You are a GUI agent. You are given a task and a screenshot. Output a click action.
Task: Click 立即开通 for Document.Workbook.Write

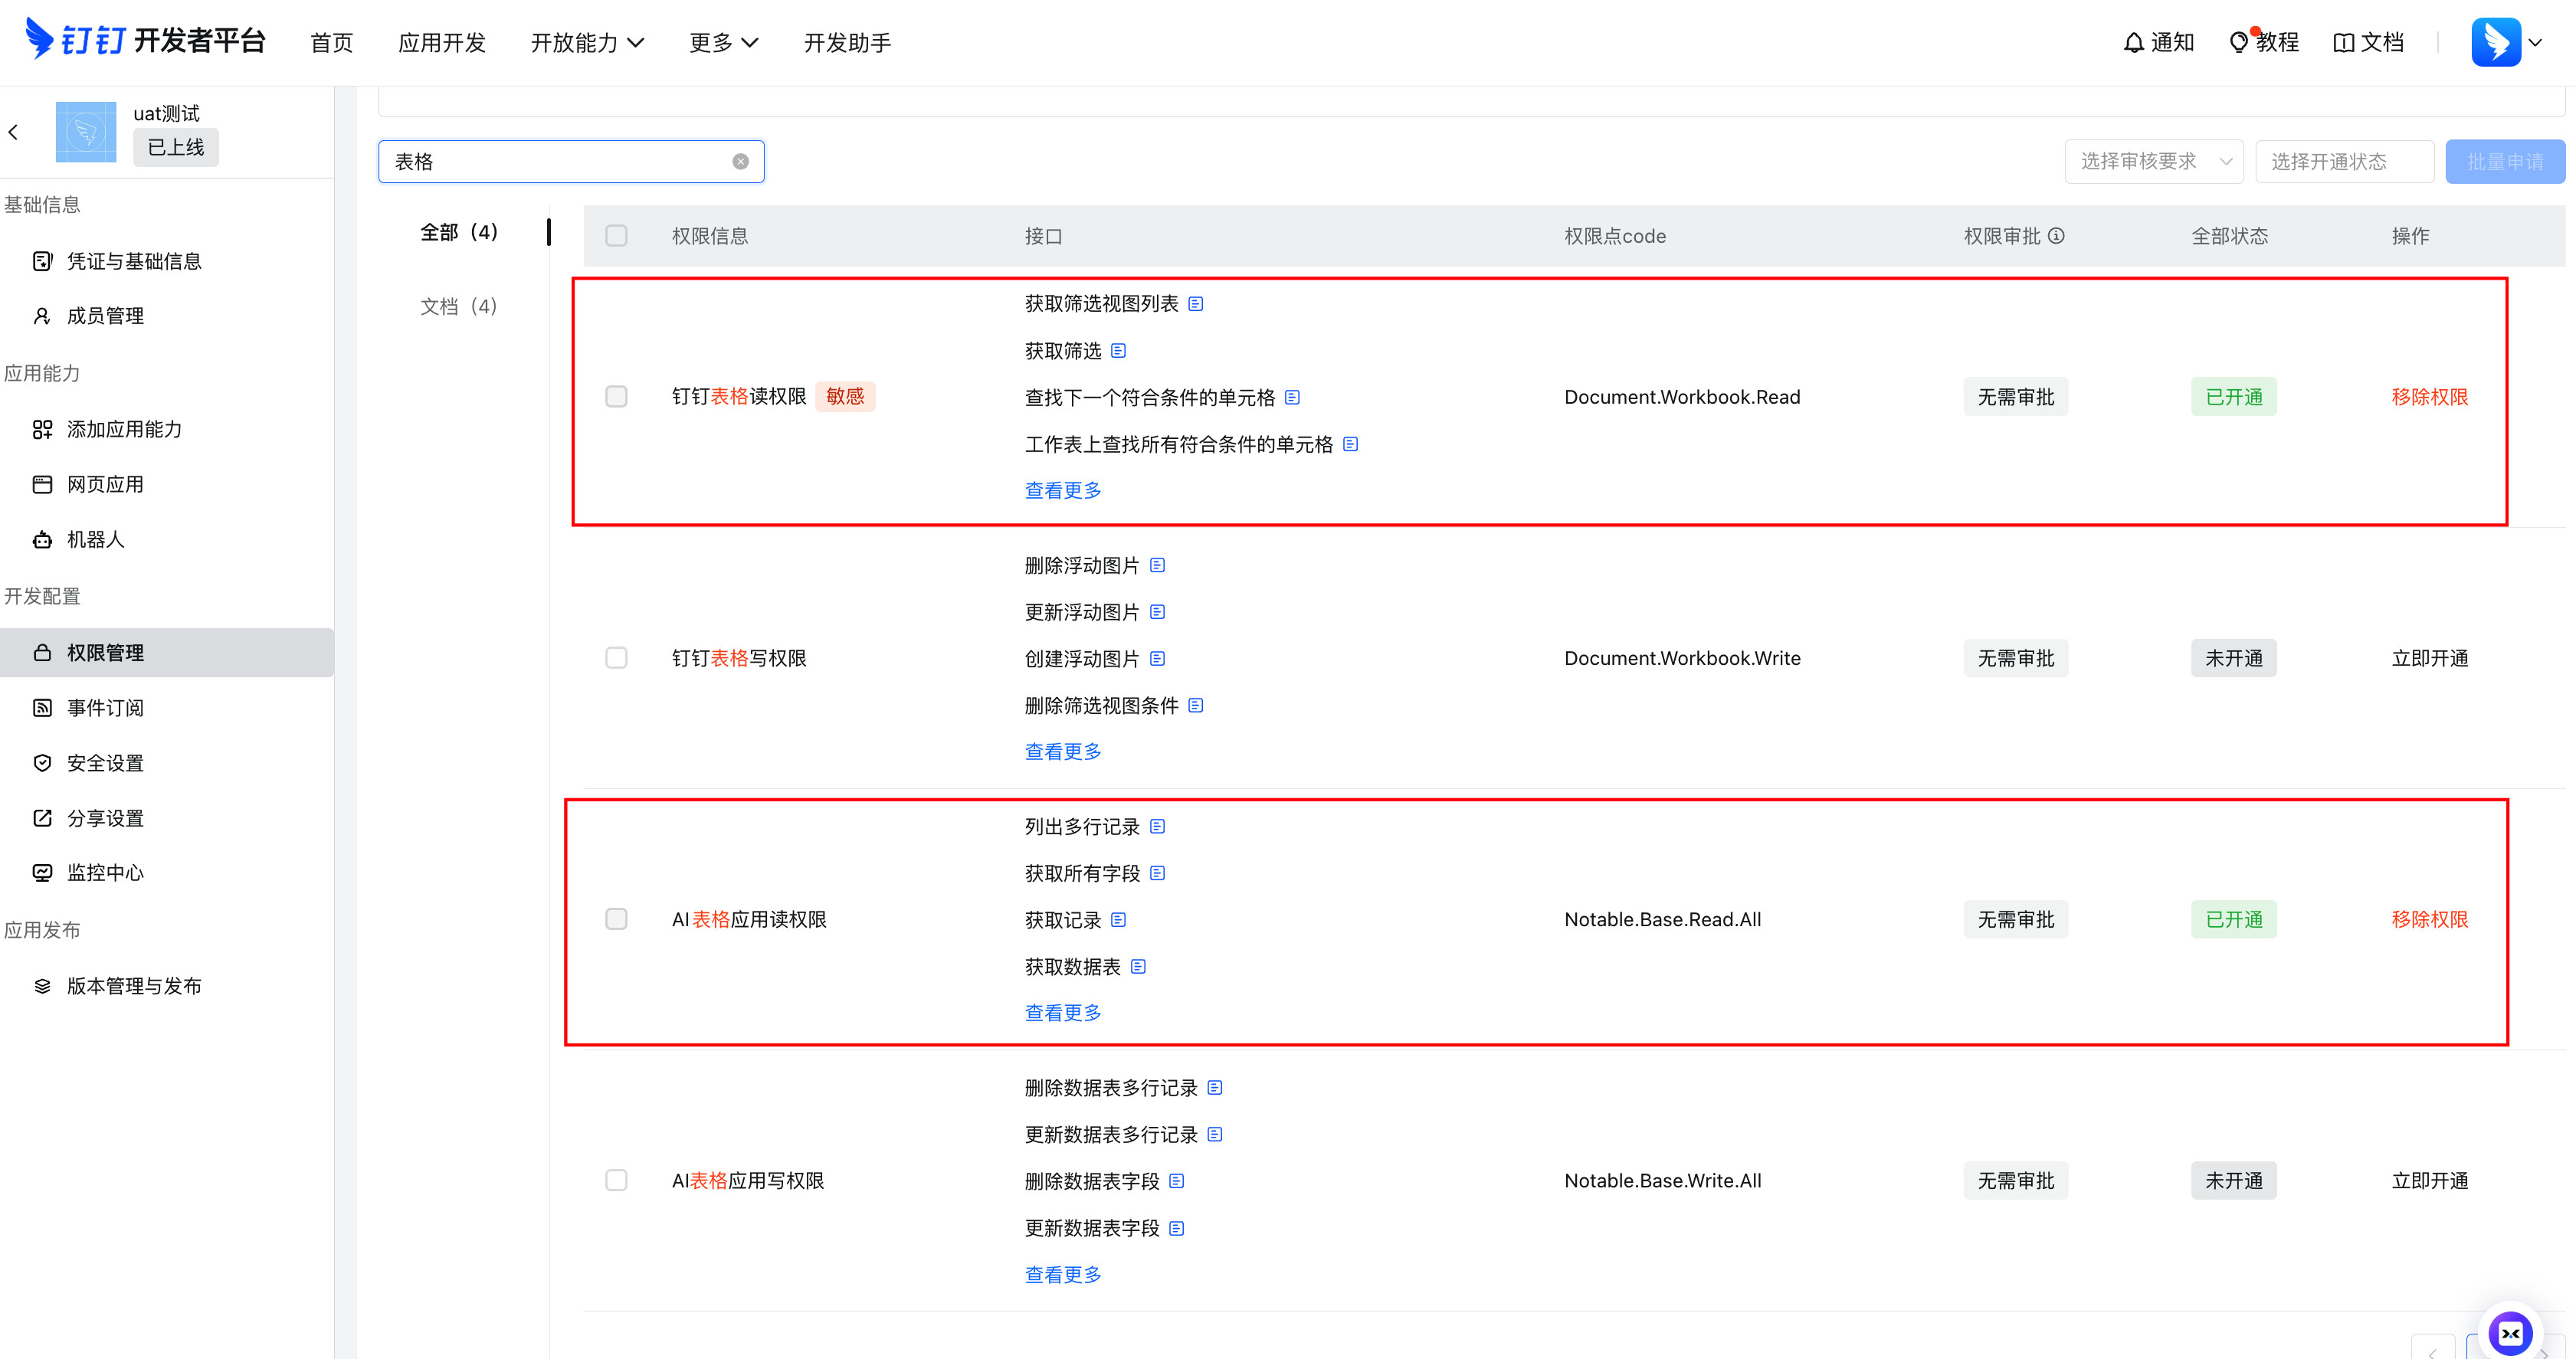[2430, 658]
